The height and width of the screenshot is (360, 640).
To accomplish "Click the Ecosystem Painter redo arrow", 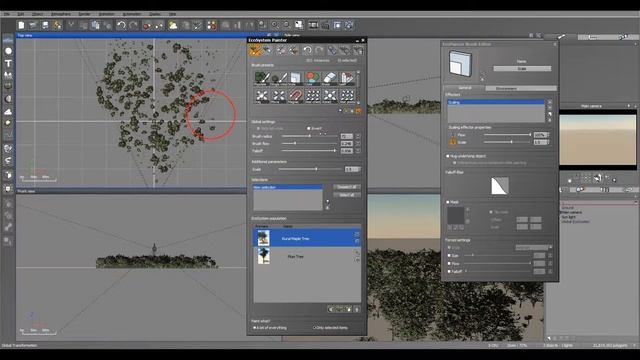I will tap(319, 50).
